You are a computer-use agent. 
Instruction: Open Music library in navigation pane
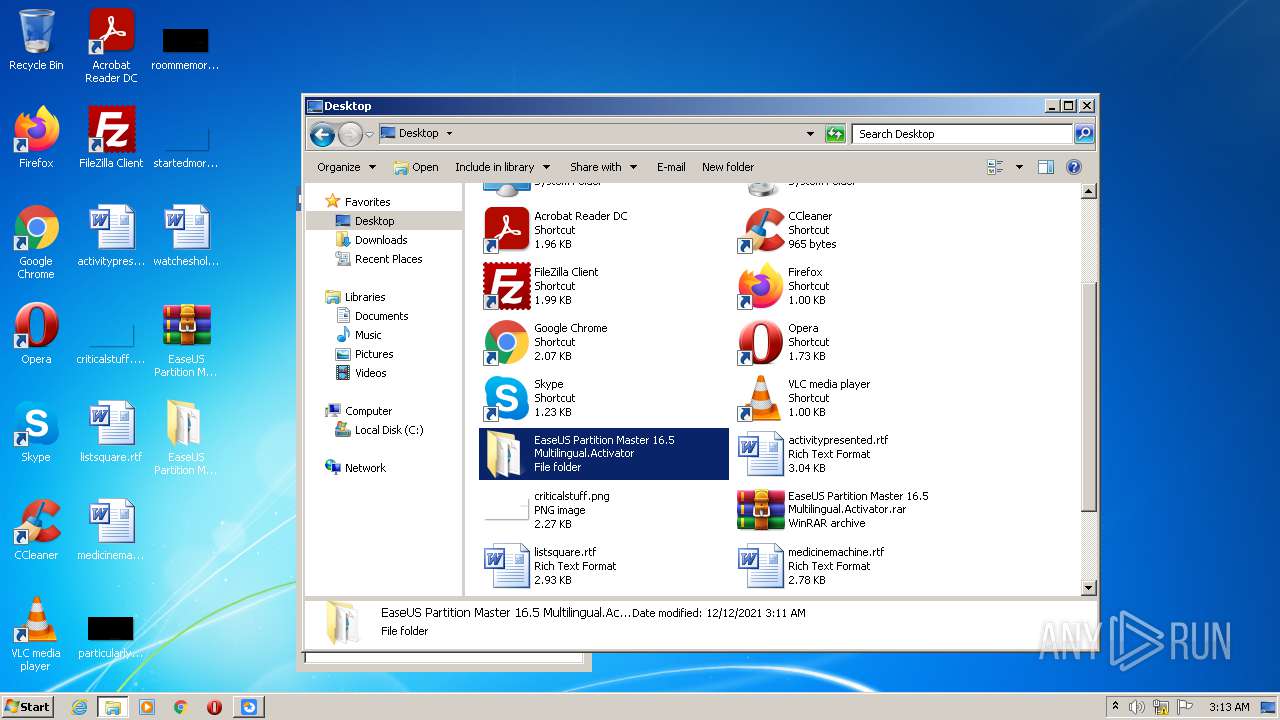coord(368,335)
